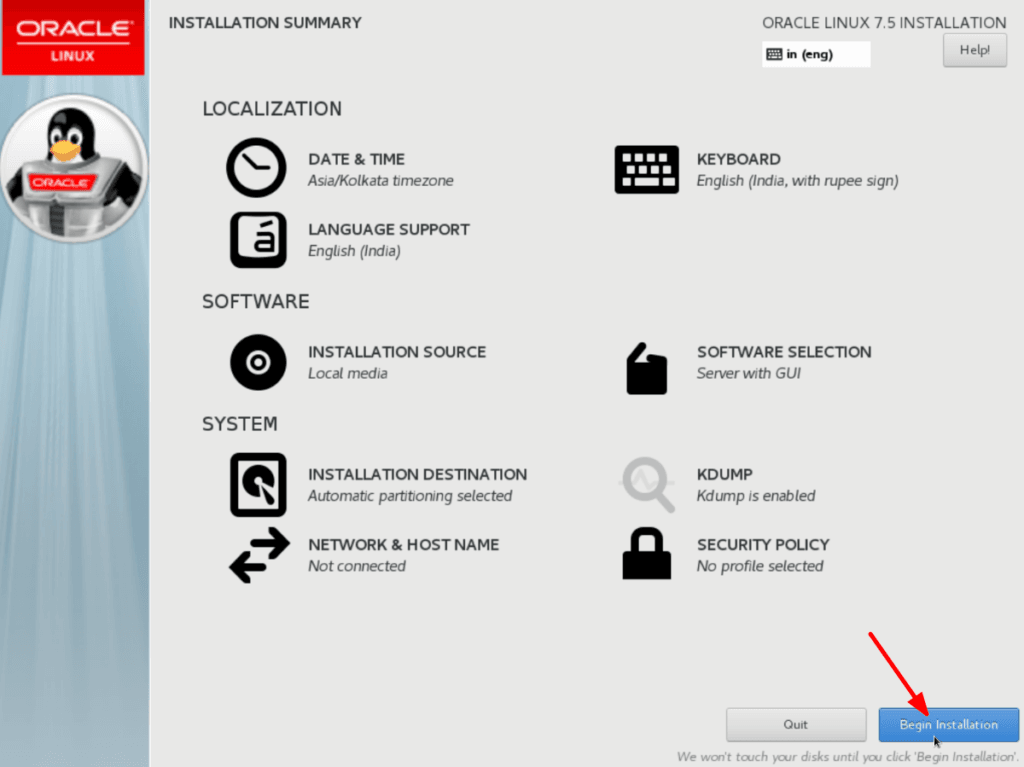Open SECURITY POLICY label

tap(763, 545)
